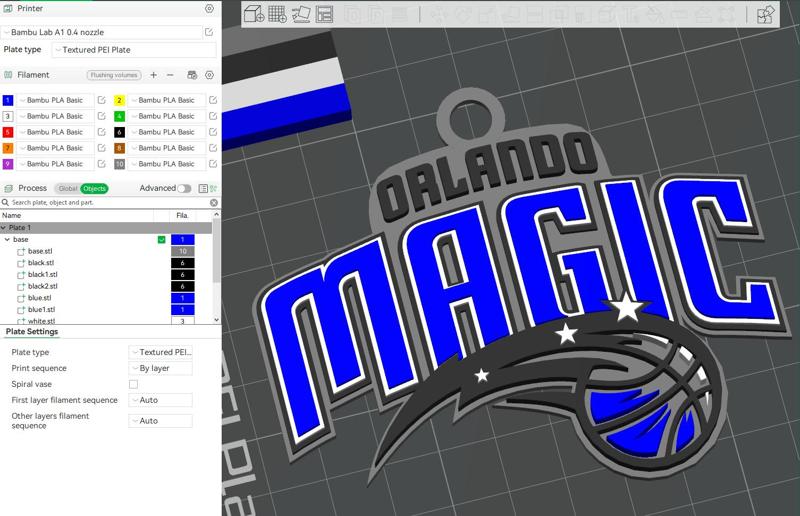Open the Plate type dropdown under Printer
Viewport: 800px width, 516px height.
click(134, 50)
